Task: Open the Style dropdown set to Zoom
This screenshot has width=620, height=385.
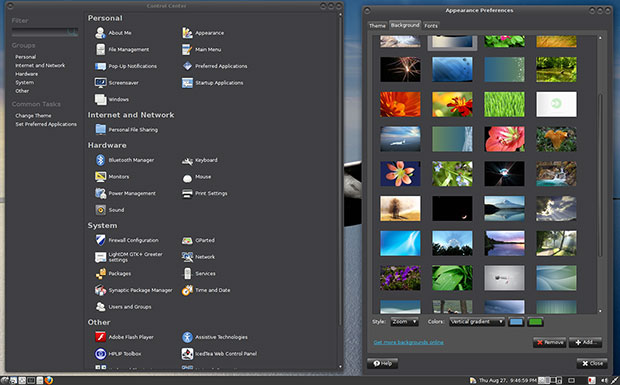Action: coord(404,322)
